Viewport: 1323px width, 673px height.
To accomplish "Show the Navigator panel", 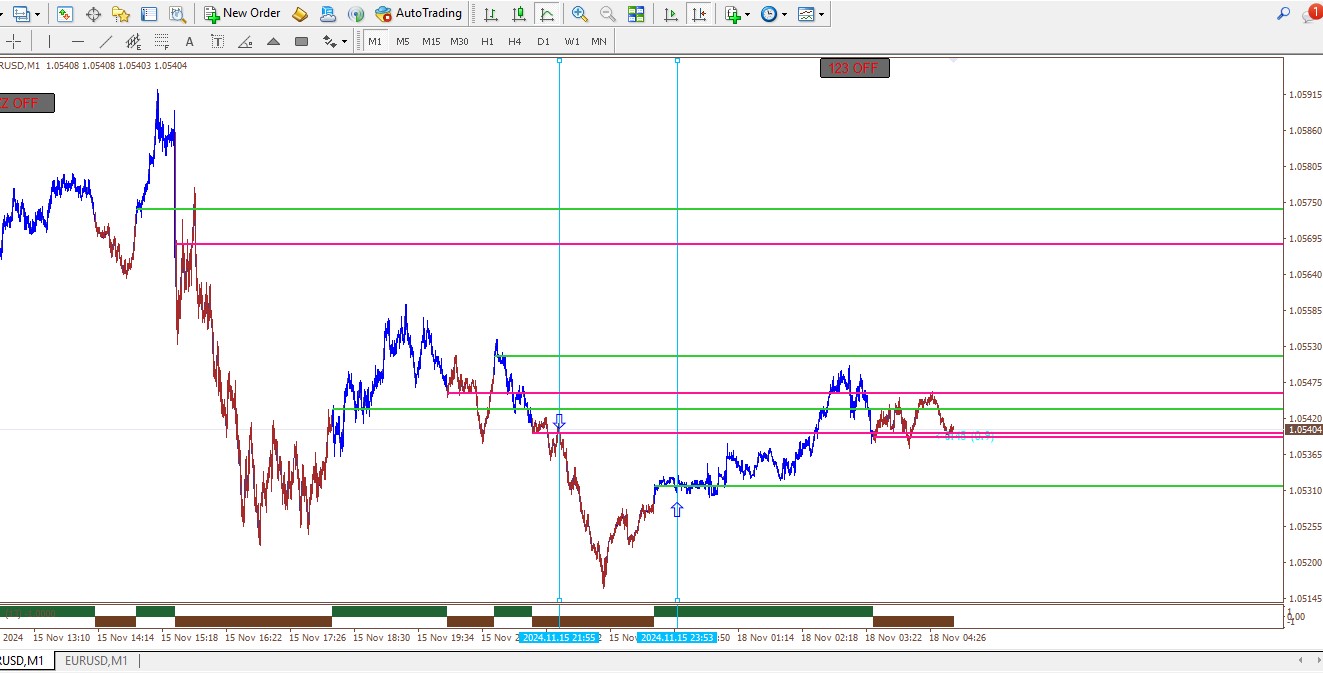I will [121, 14].
